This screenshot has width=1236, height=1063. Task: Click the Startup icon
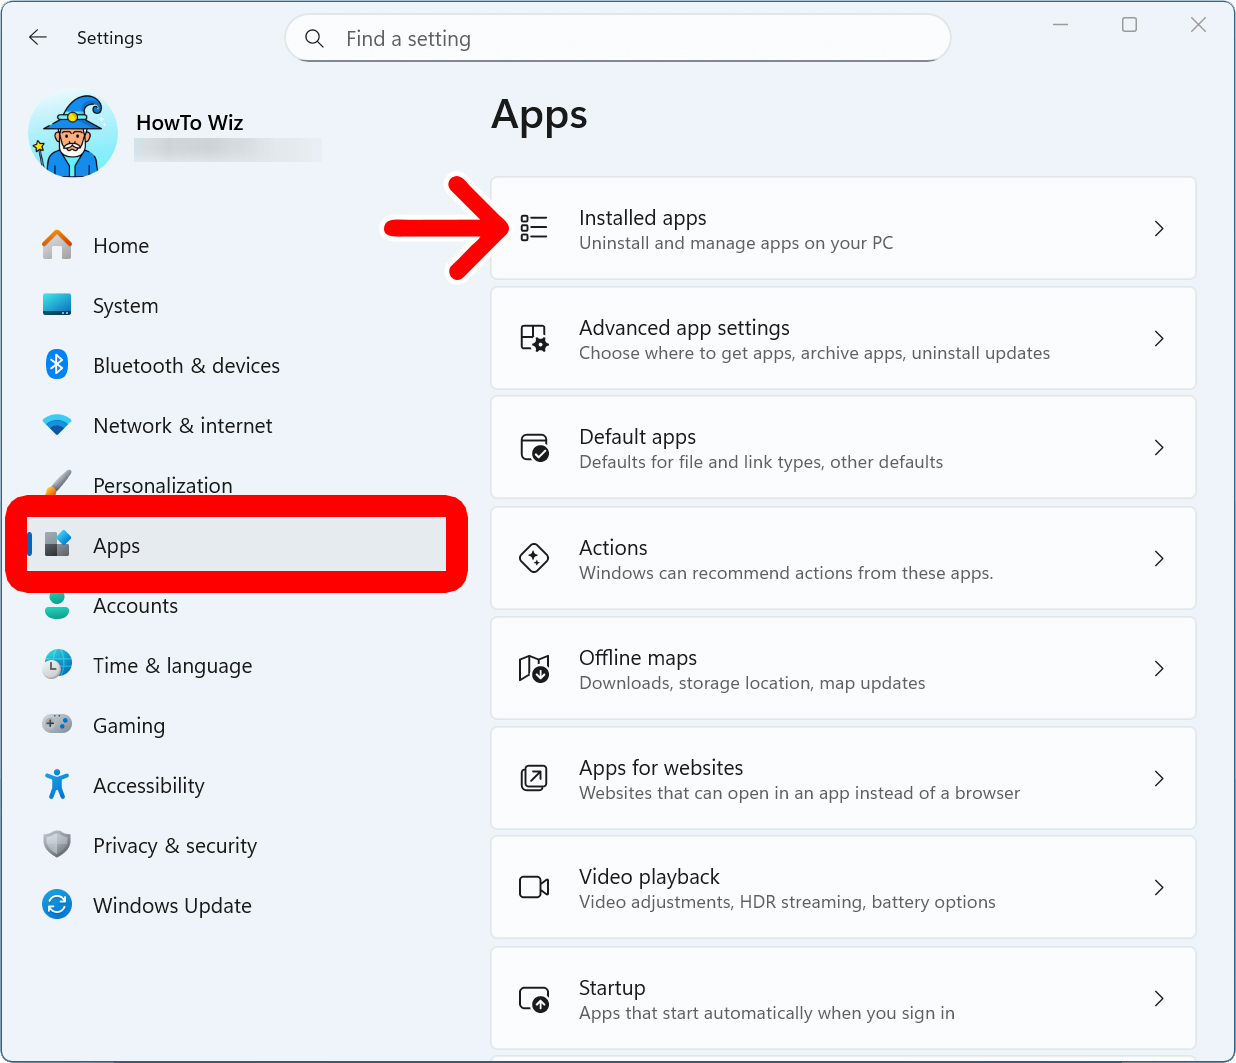pos(534,998)
